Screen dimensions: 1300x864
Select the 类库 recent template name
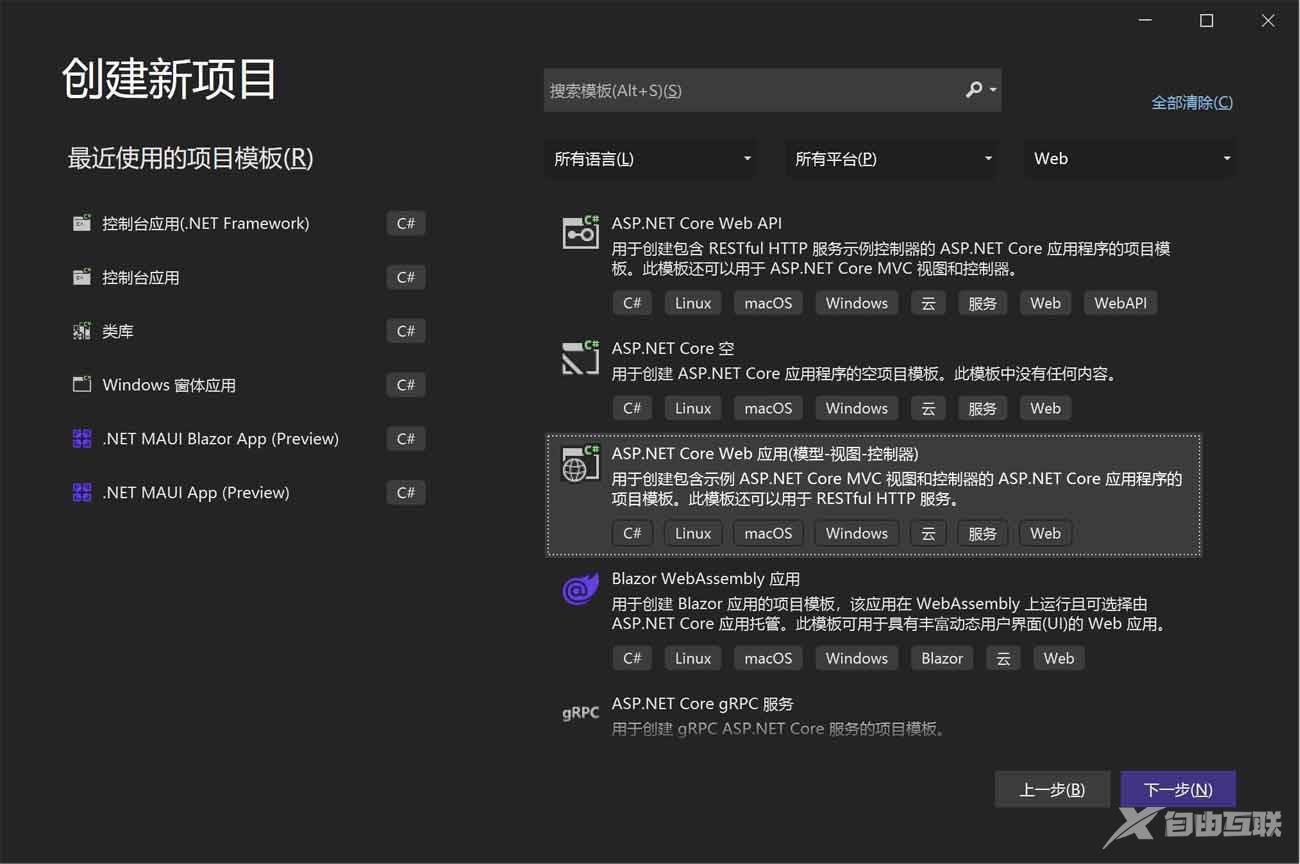point(118,331)
